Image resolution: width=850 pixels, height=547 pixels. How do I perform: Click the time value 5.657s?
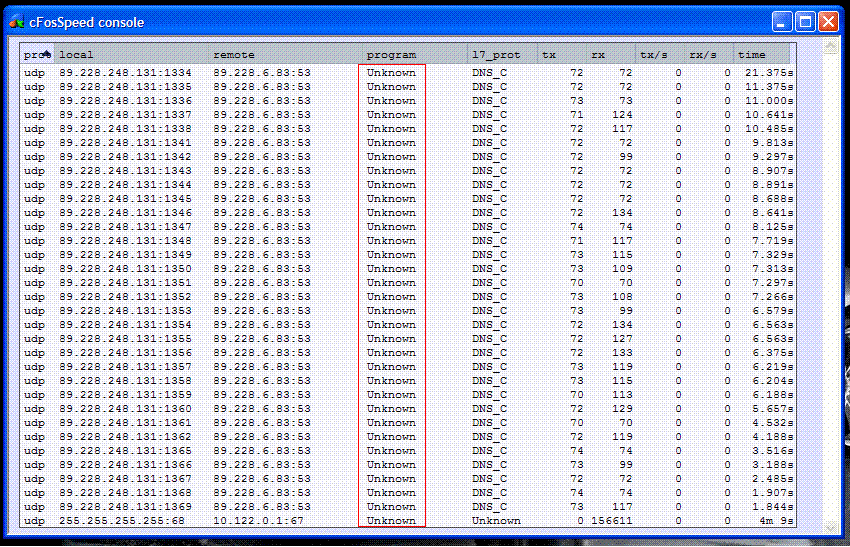[x=773, y=409]
